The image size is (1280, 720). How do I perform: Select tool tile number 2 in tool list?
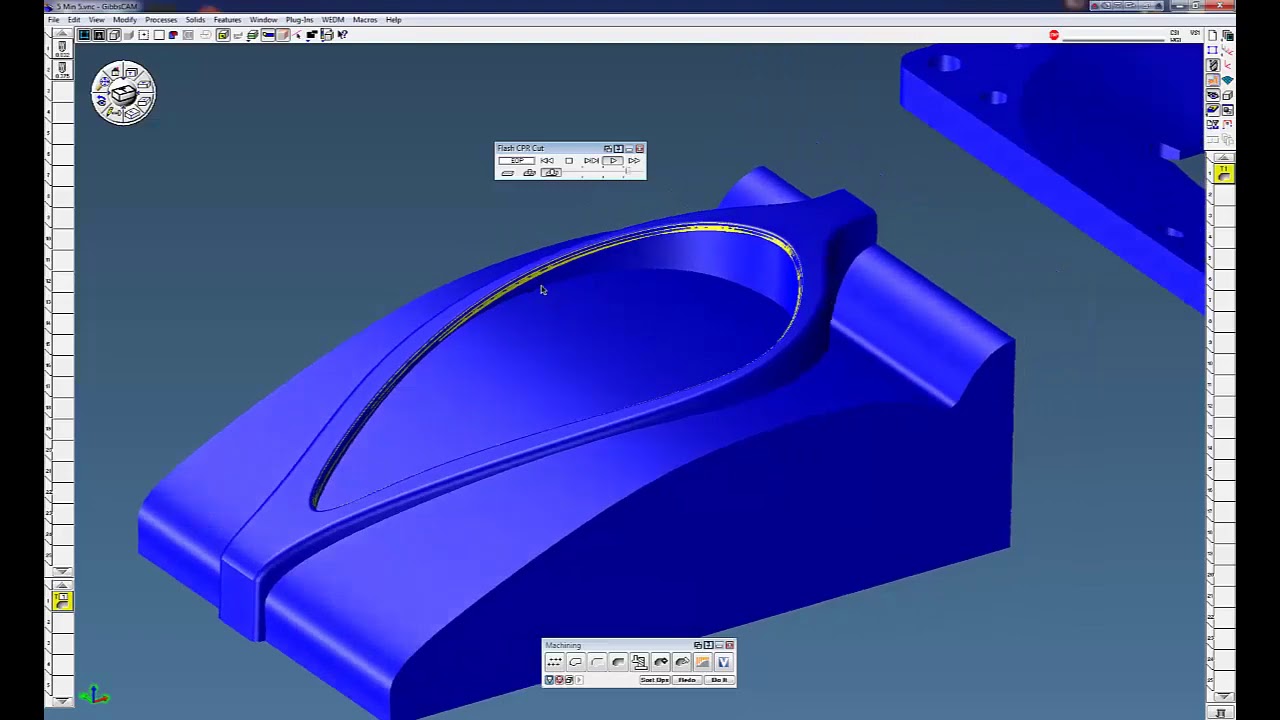pos(62,70)
